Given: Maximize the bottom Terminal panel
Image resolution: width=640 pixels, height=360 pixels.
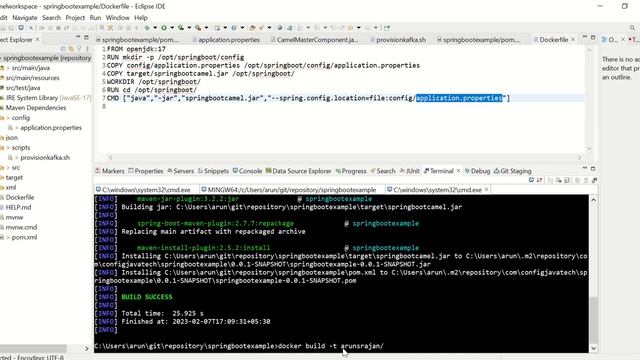Looking at the screenshot, I should [593, 169].
